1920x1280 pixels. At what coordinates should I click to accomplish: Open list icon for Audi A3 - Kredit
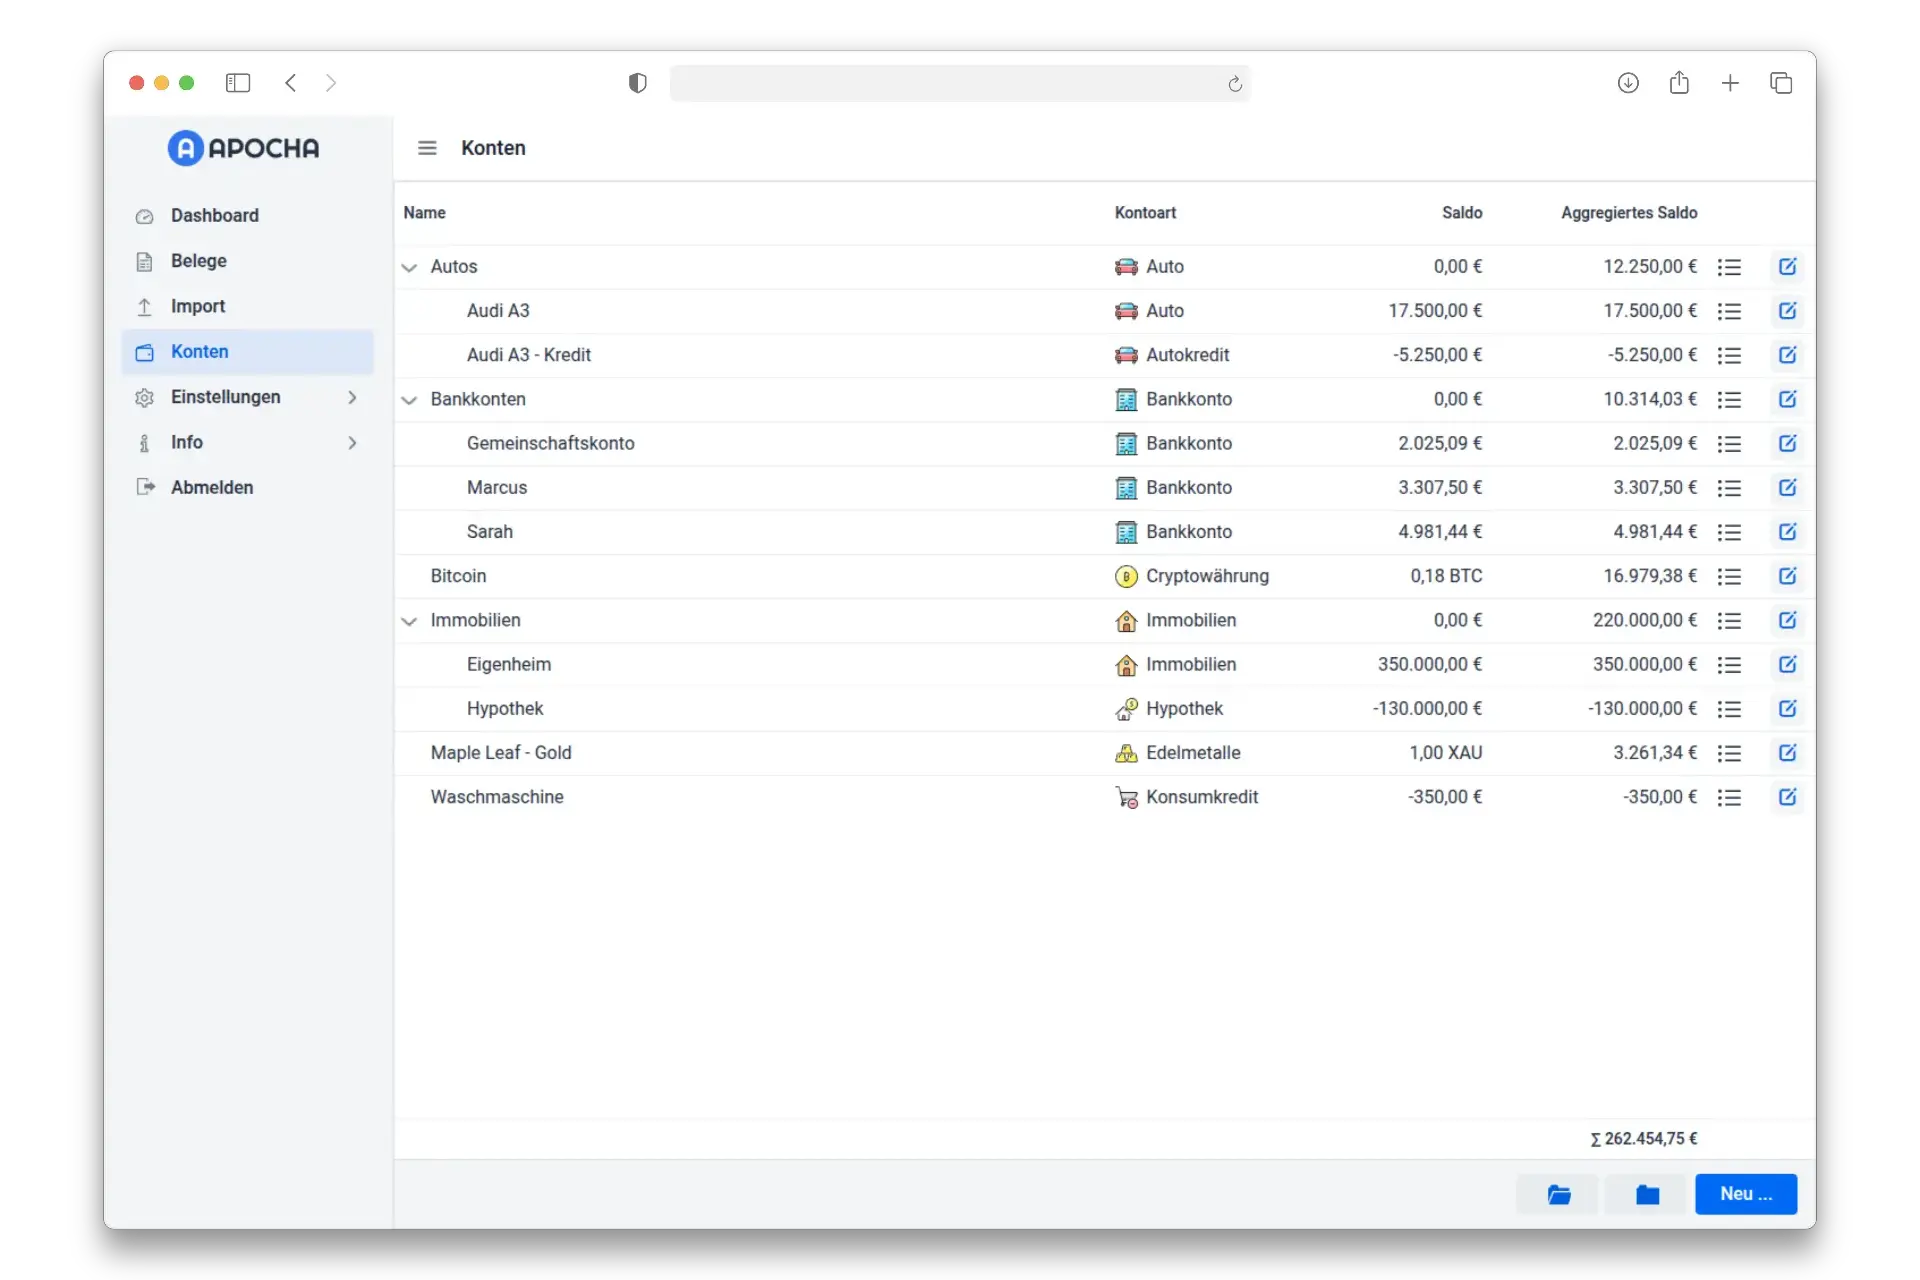(x=1729, y=356)
